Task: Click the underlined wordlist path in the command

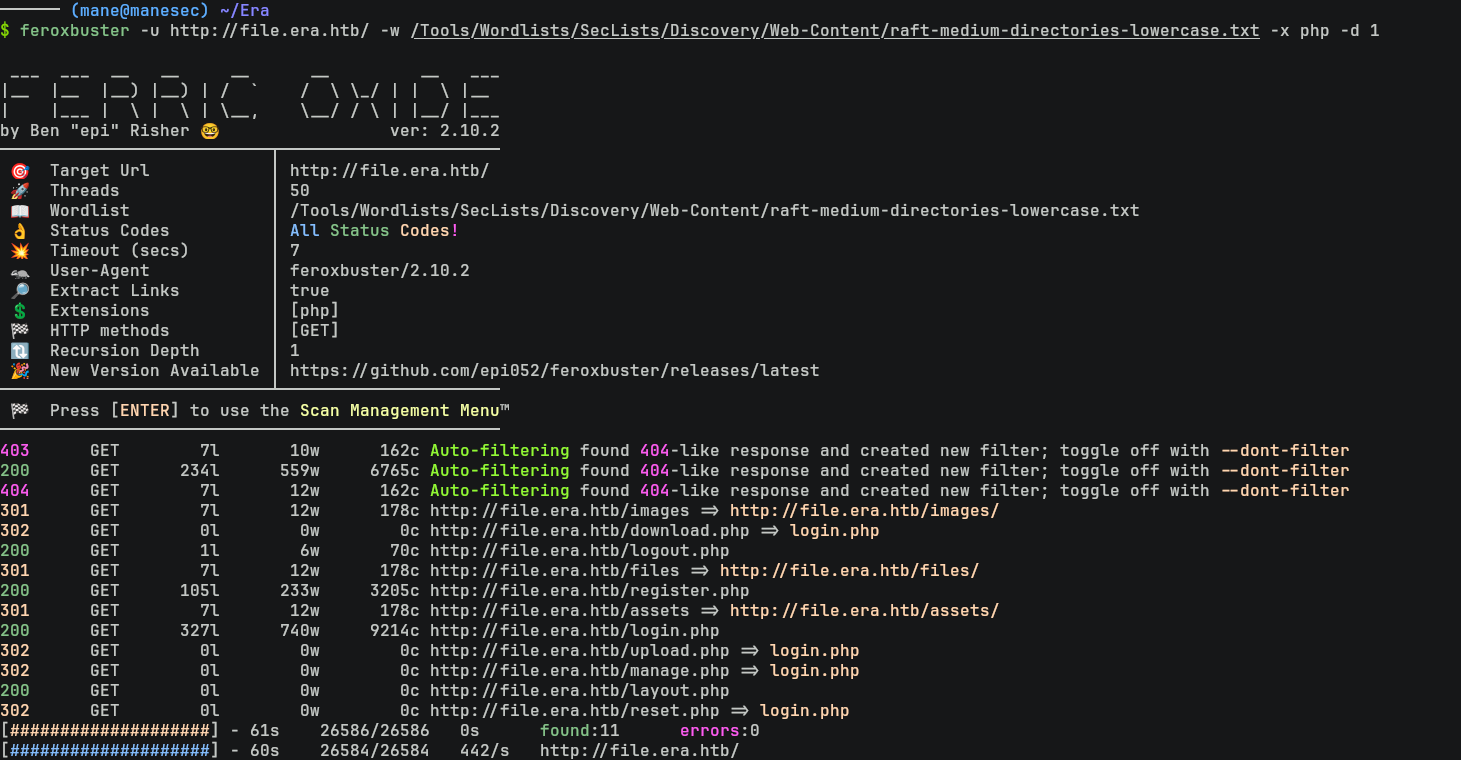Action: tap(834, 31)
